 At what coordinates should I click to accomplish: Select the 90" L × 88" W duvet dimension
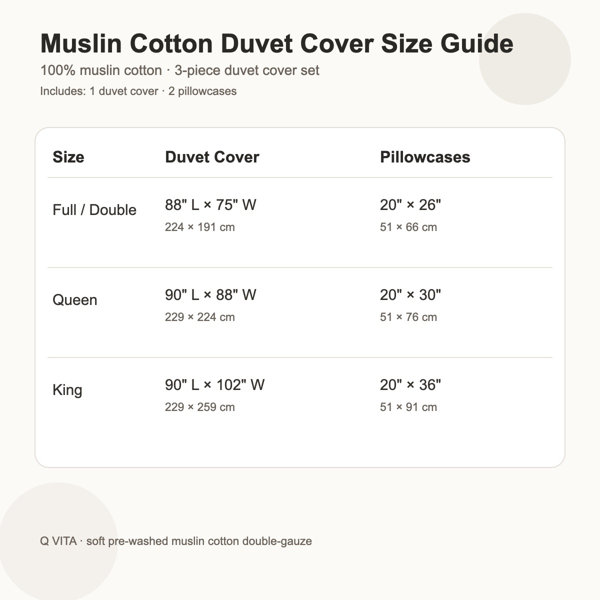pos(210,295)
